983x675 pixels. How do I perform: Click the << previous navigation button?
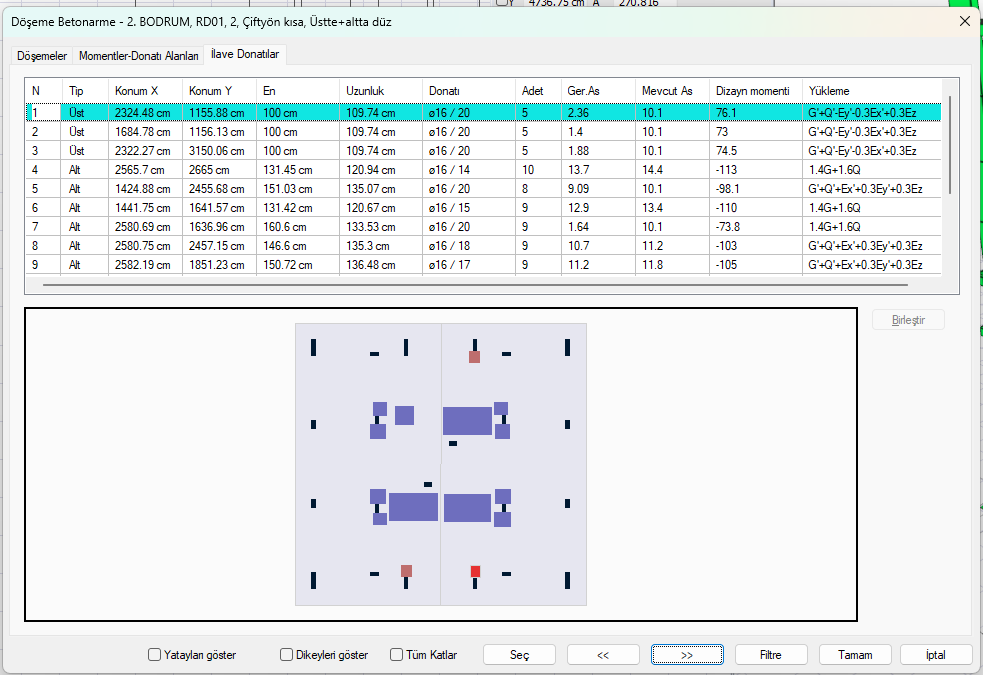[x=603, y=654]
